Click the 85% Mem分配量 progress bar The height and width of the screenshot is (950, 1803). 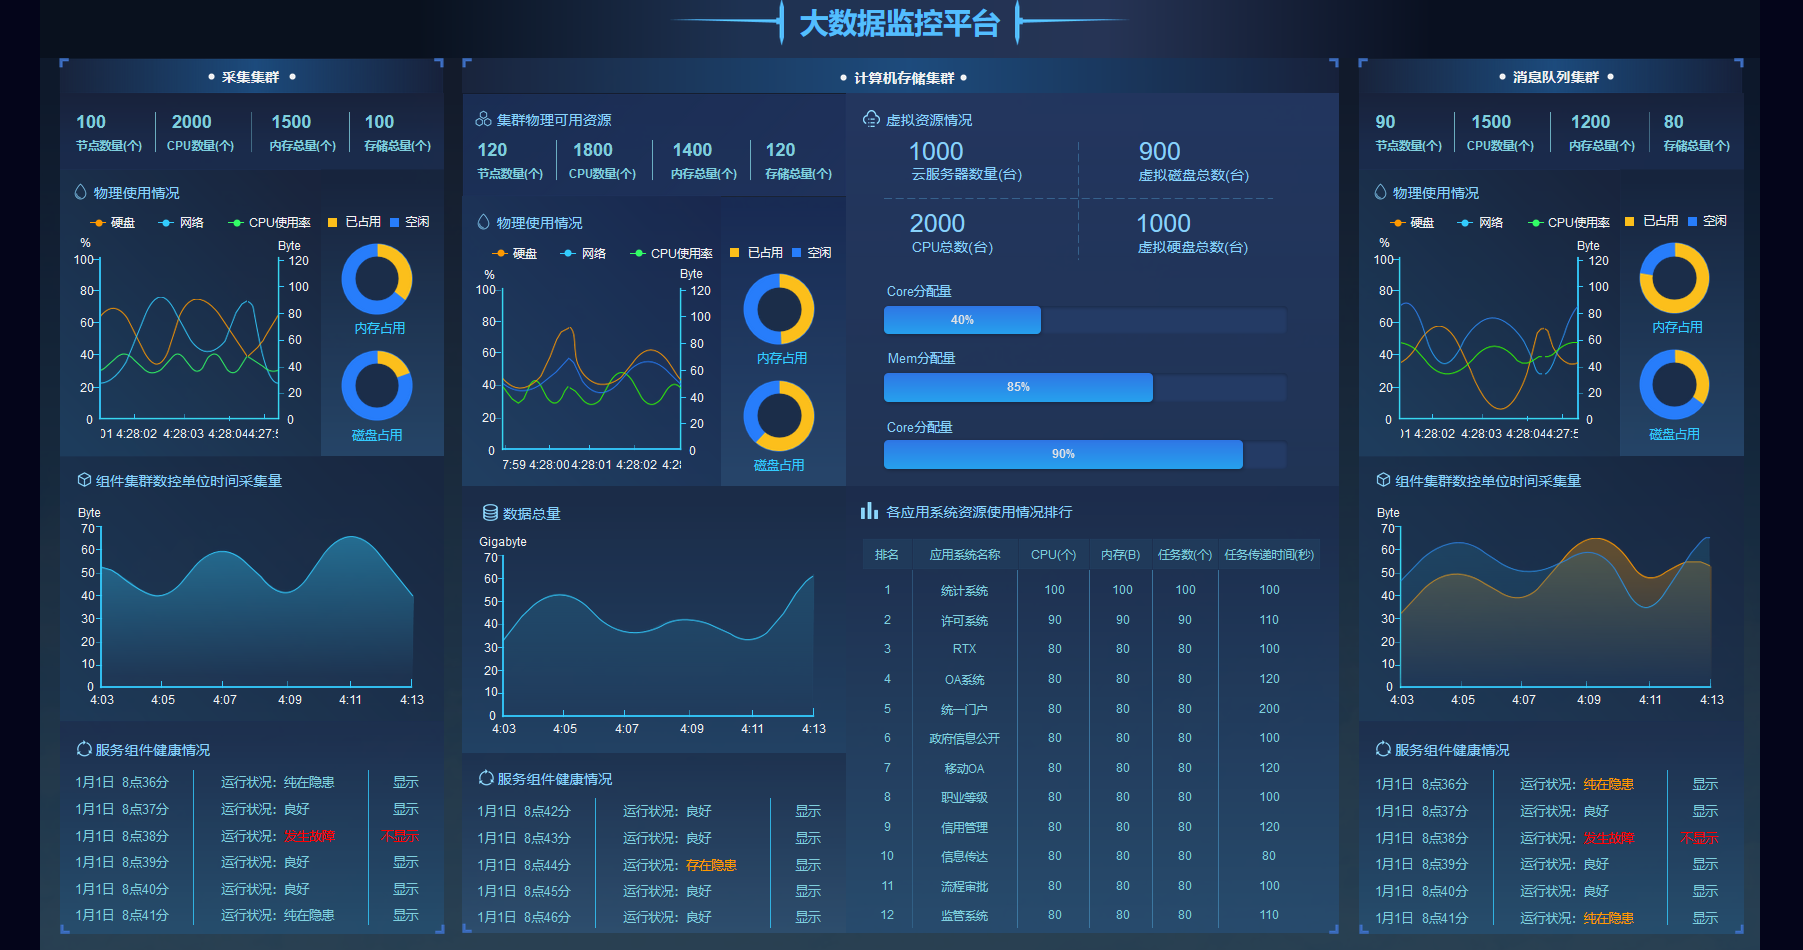click(1085, 387)
